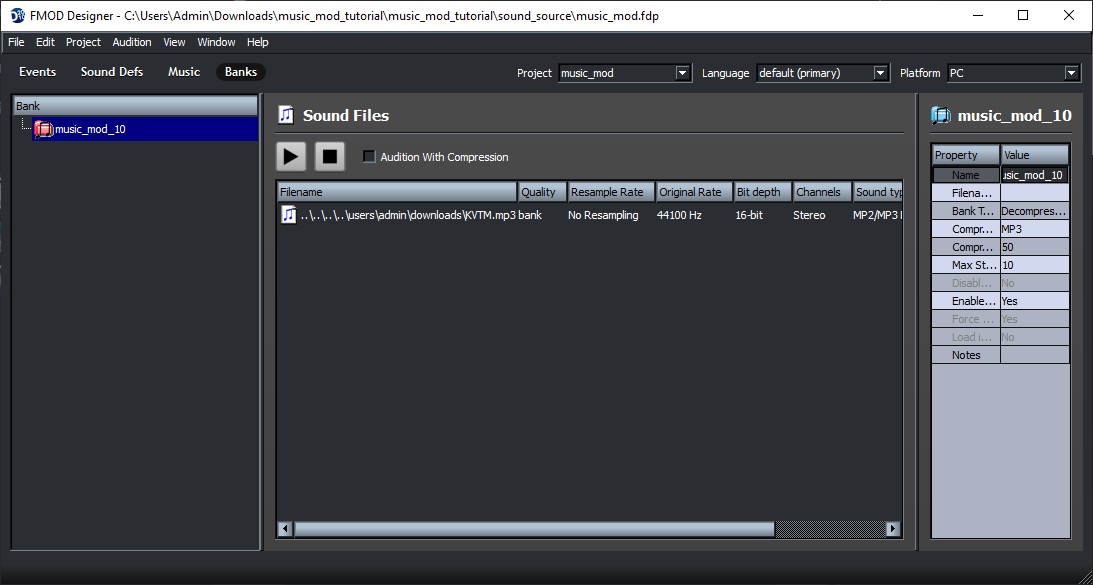Viewport: 1093px width, 585px height.
Task: Click the Notes property value field
Action: (x=1034, y=355)
